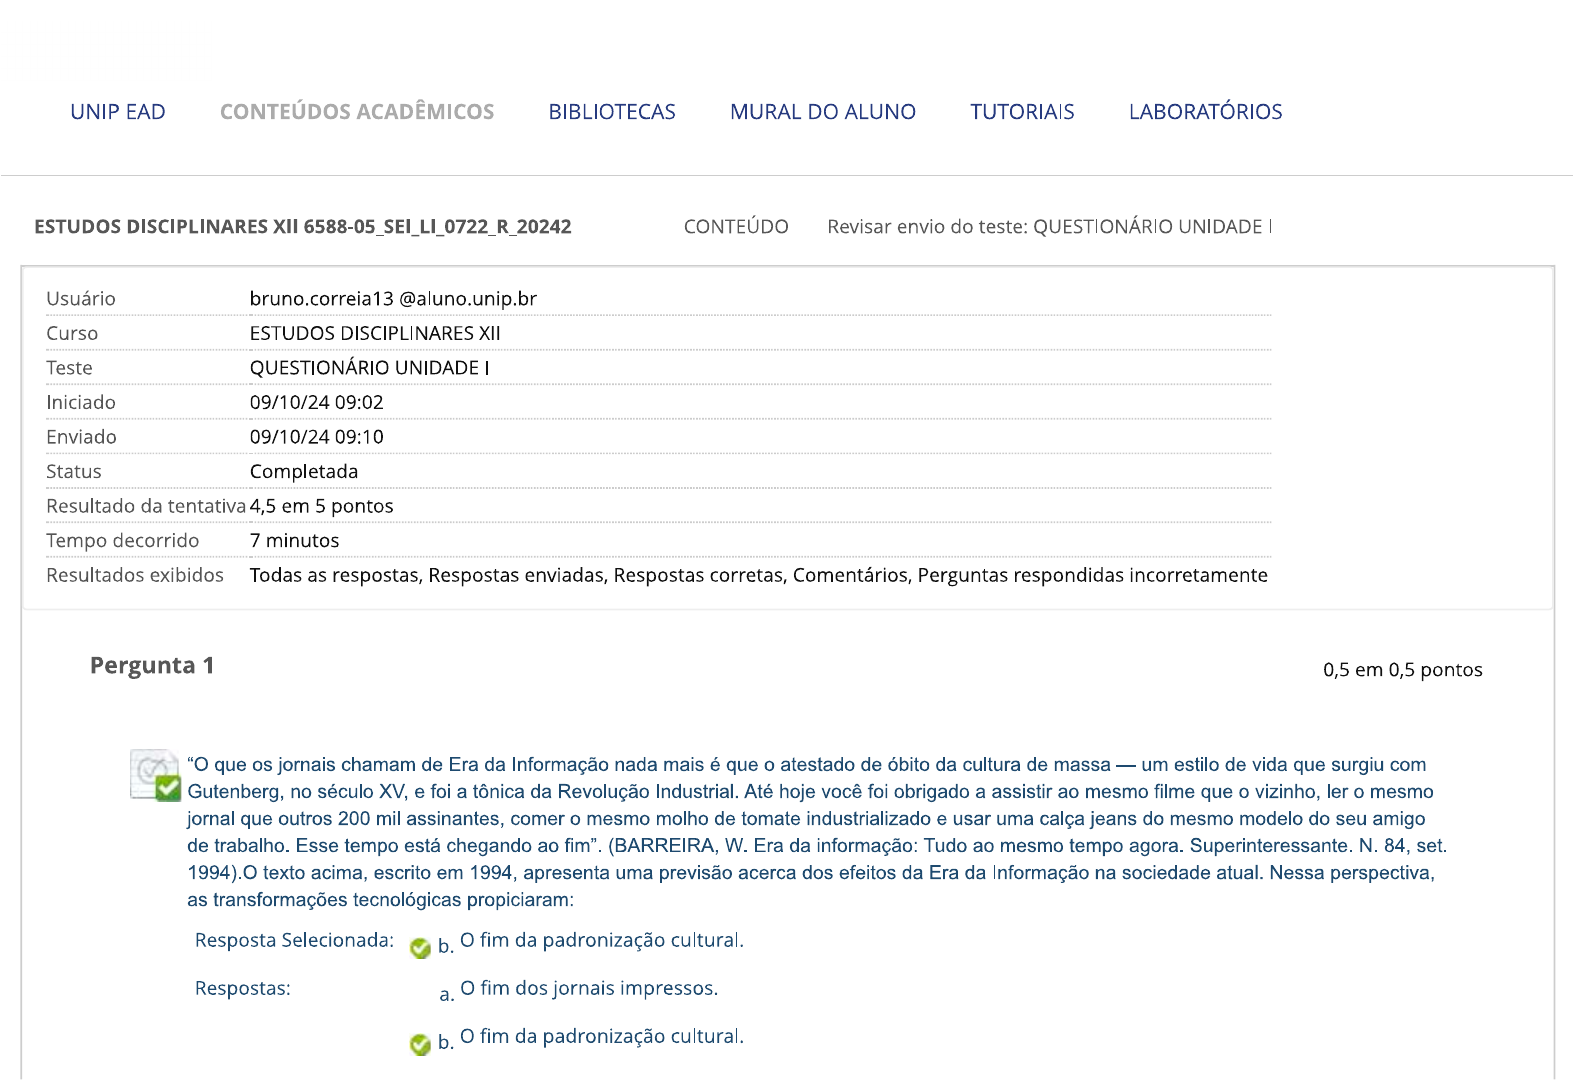Click the green check beside option b in Respostas list
Screen dimensions: 1573x1080
(420, 1045)
